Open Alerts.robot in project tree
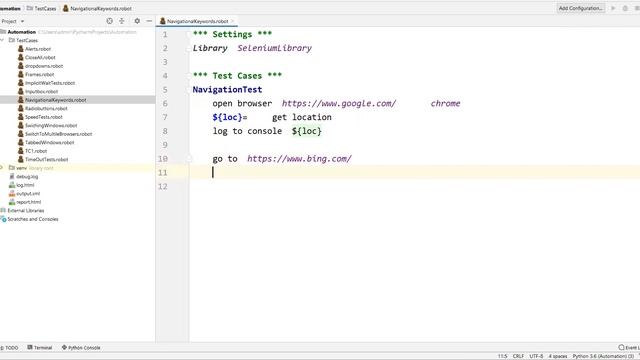The height and width of the screenshot is (360, 640). 38,49
